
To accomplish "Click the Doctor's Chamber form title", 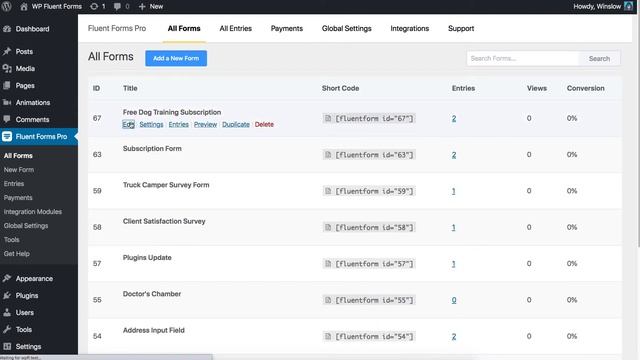I will pyautogui.click(x=152, y=294).
